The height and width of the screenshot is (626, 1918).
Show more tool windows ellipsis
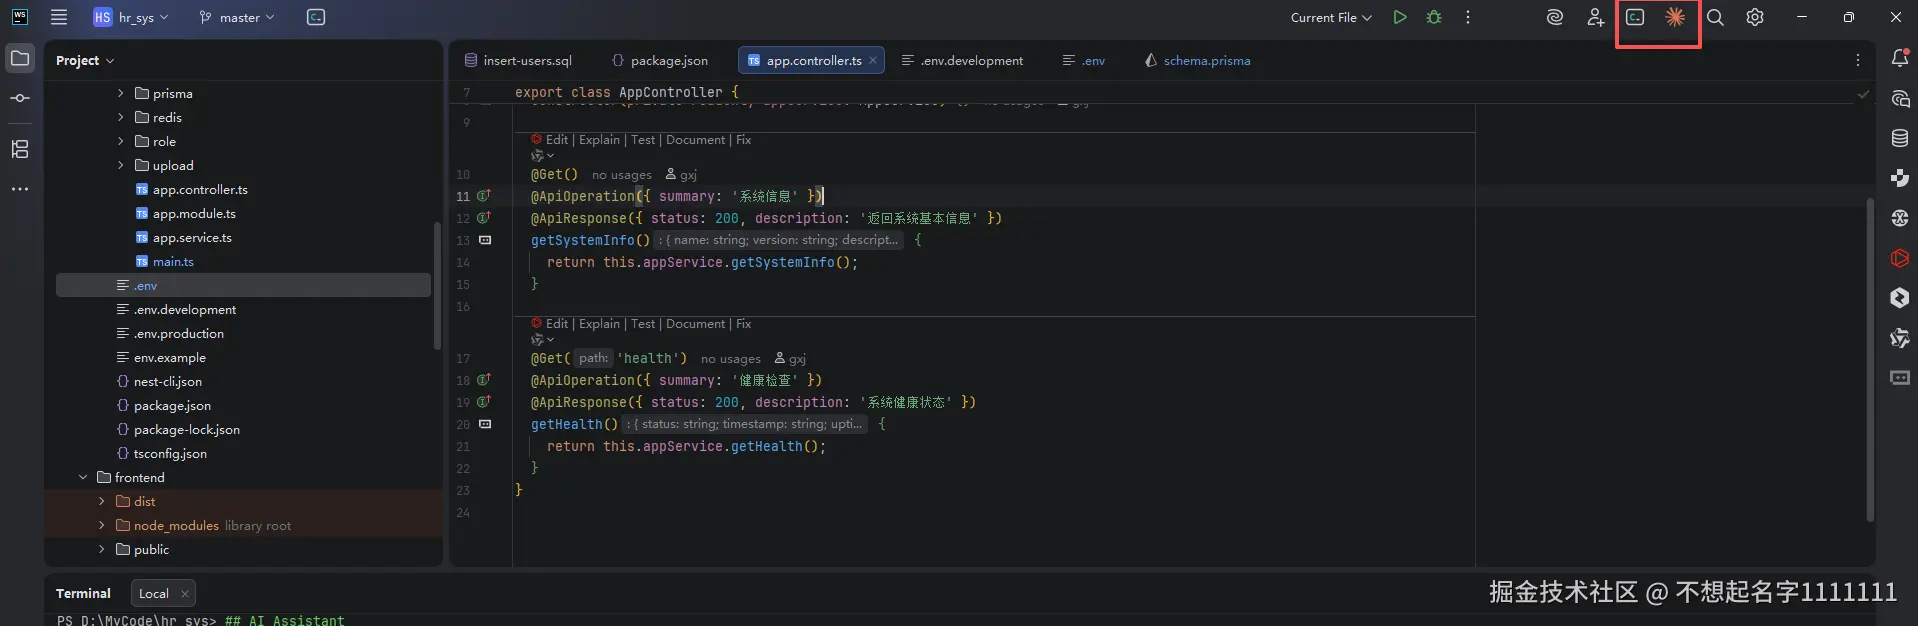(x=20, y=189)
